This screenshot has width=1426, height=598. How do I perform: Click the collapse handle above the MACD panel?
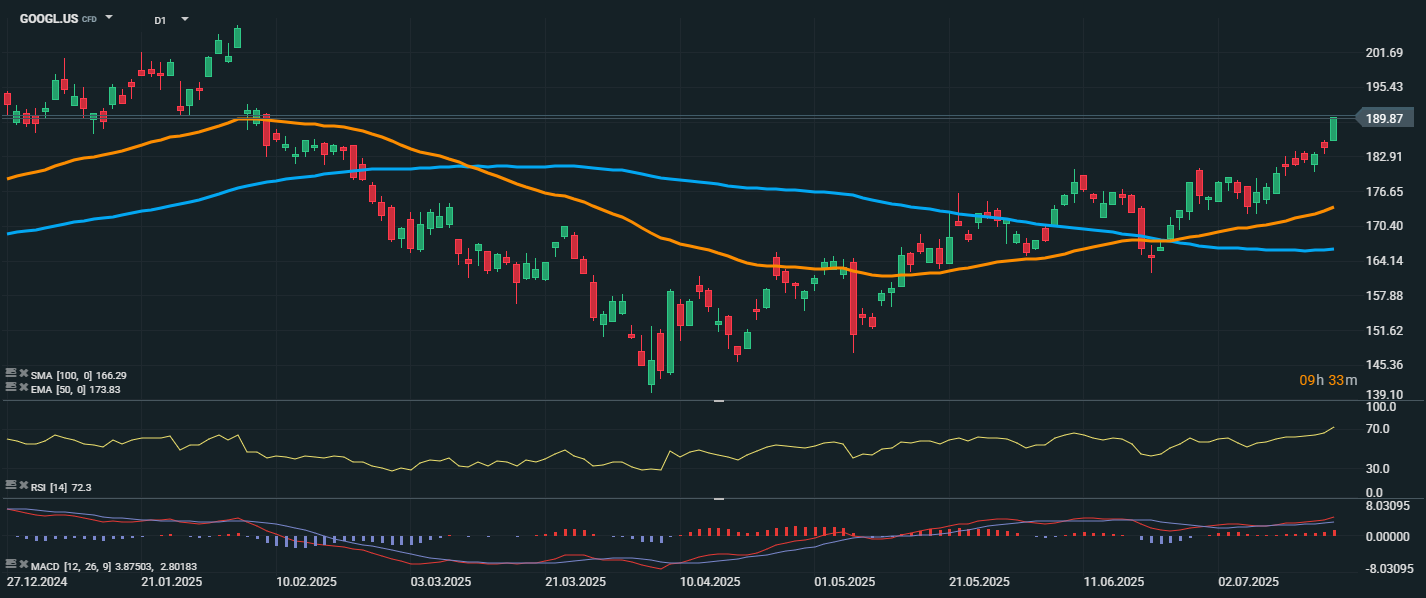718,498
